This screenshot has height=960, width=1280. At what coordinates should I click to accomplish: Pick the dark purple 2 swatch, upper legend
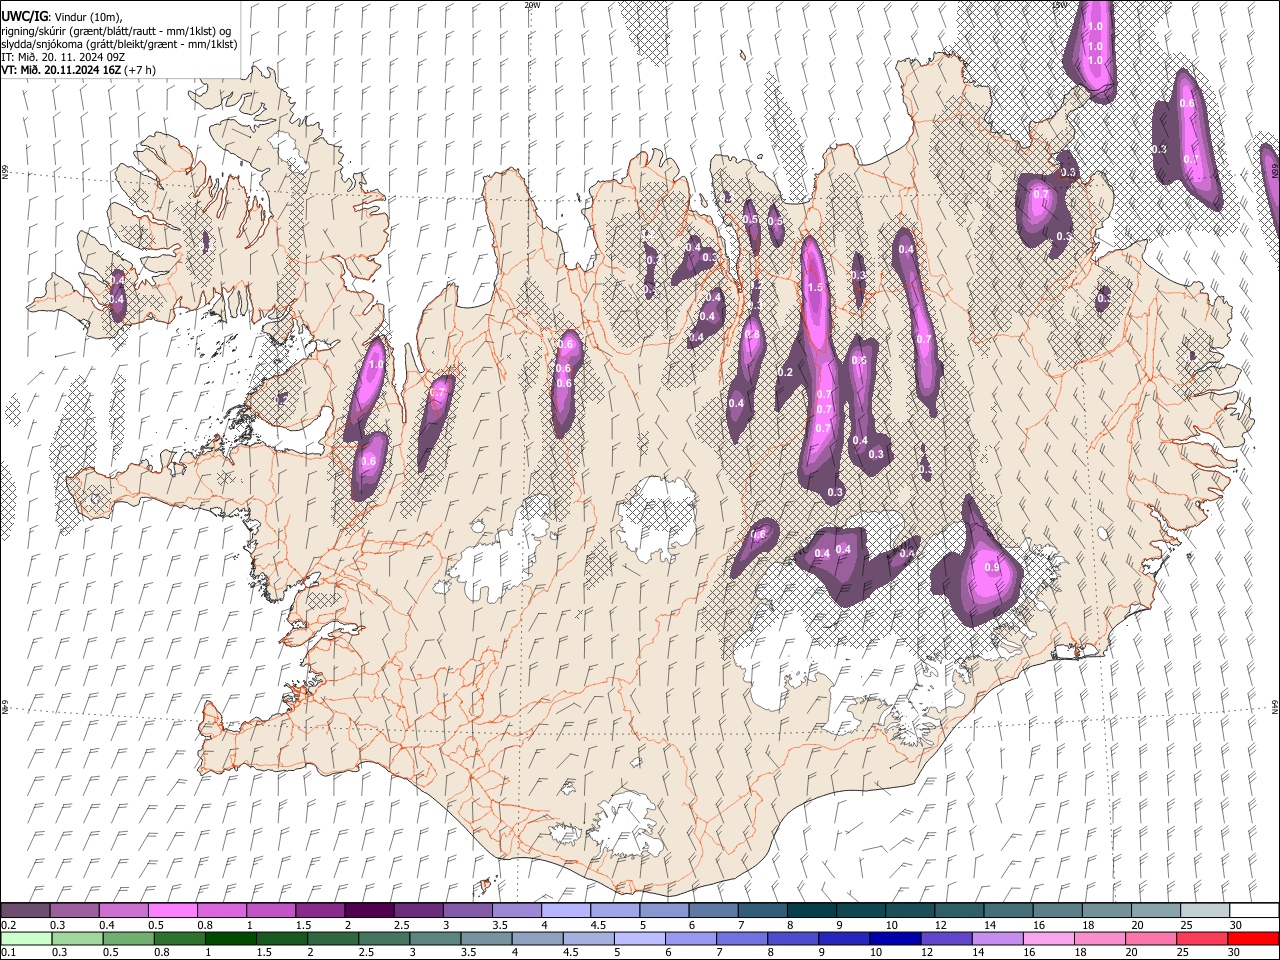[368, 910]
